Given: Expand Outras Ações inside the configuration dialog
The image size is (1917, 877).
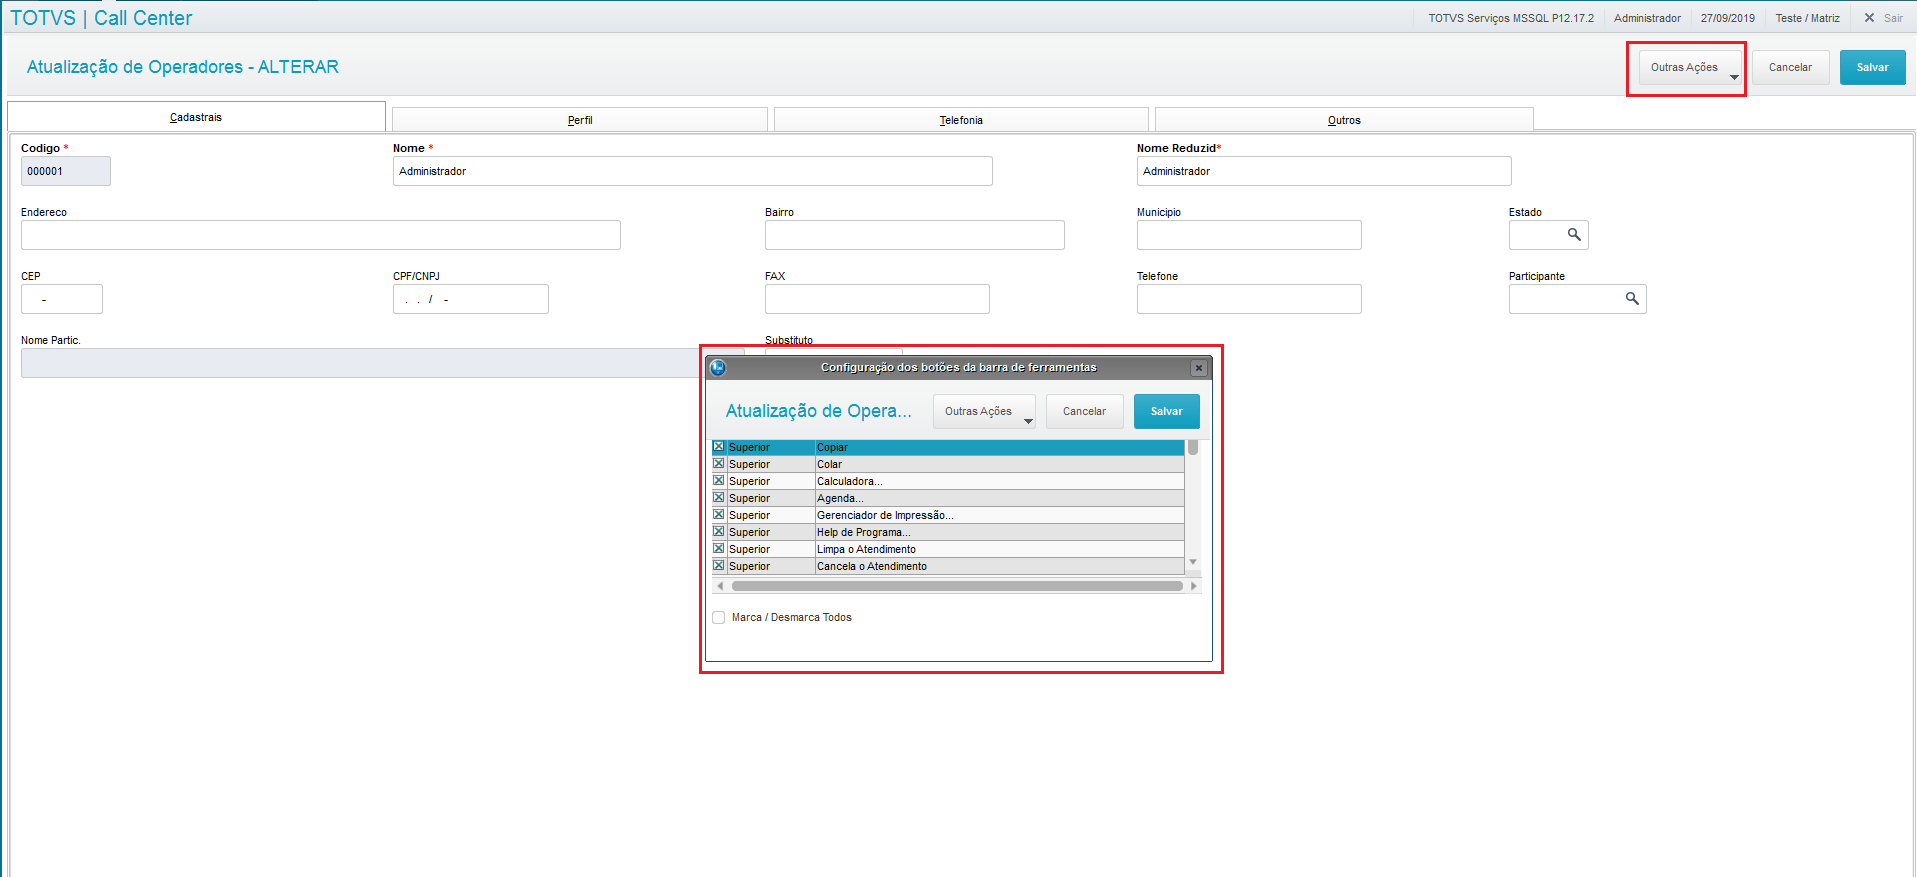Looking at the screenshot, I should (x=984, y=412).
